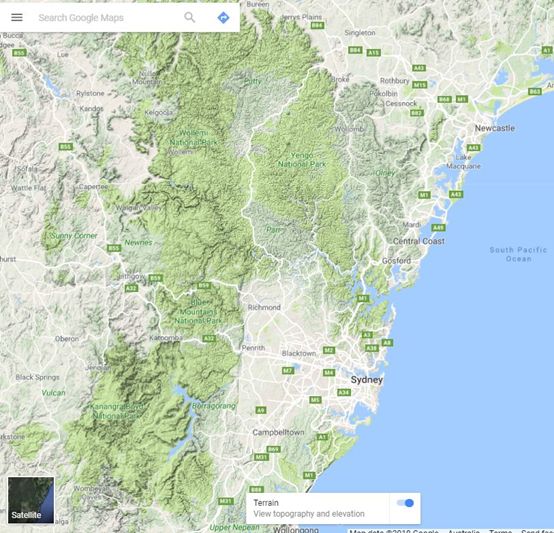Click the Rylstone label
The width and height of the screenshot is (554, 533).
(90, 93)
